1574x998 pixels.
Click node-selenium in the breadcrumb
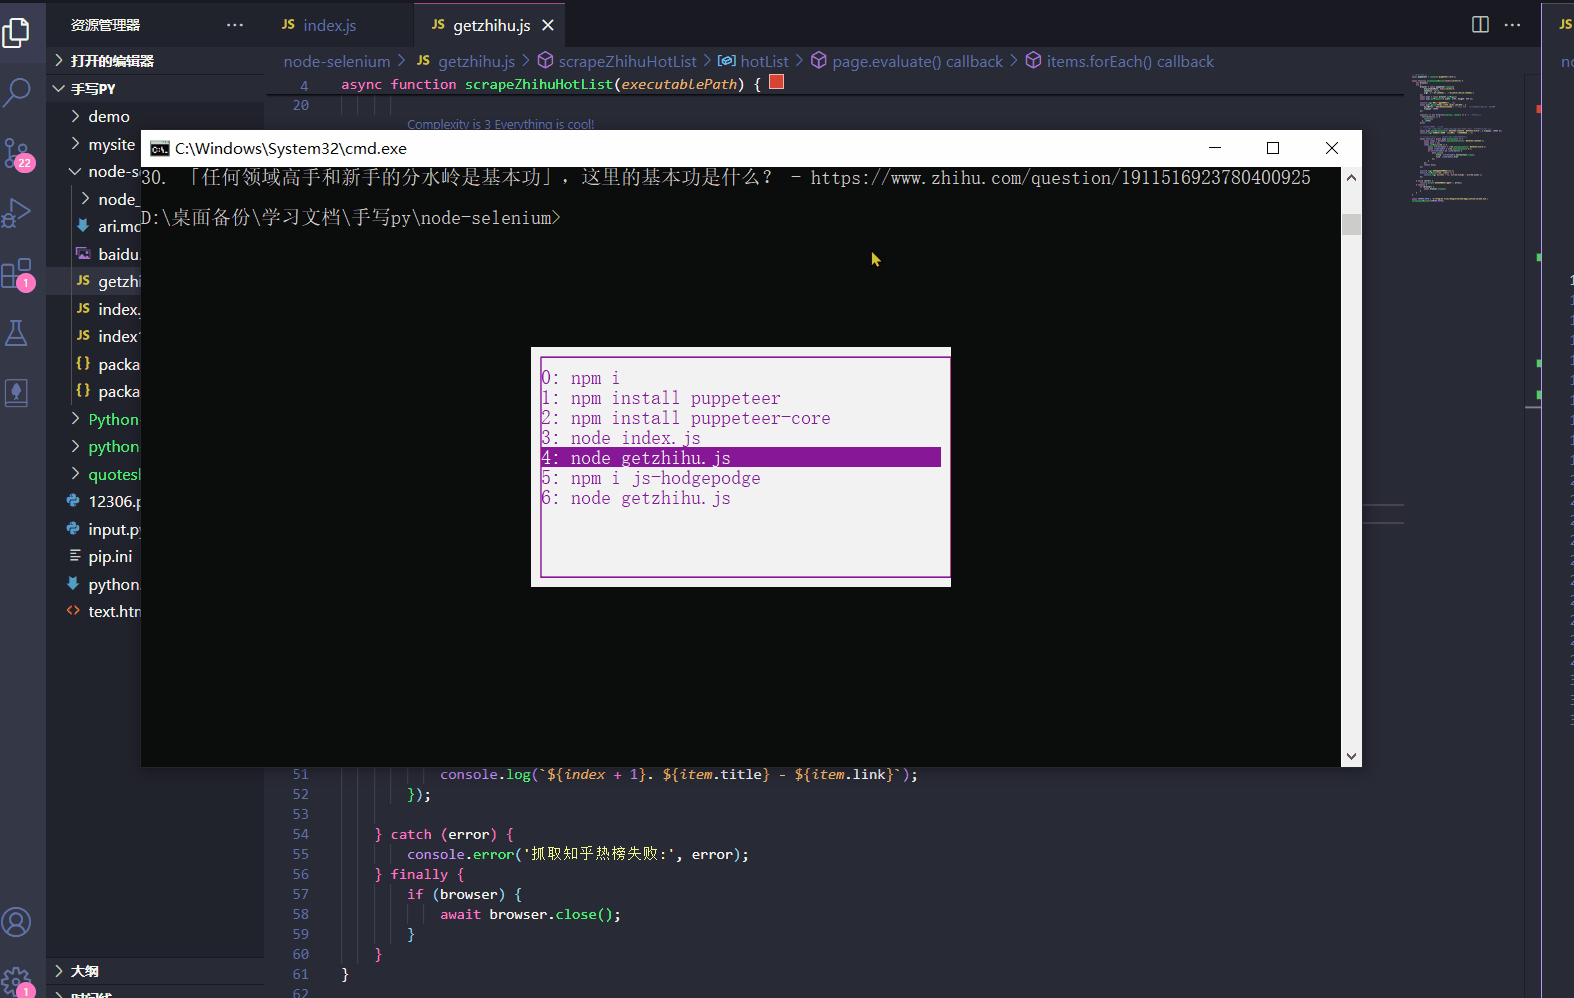337,61
